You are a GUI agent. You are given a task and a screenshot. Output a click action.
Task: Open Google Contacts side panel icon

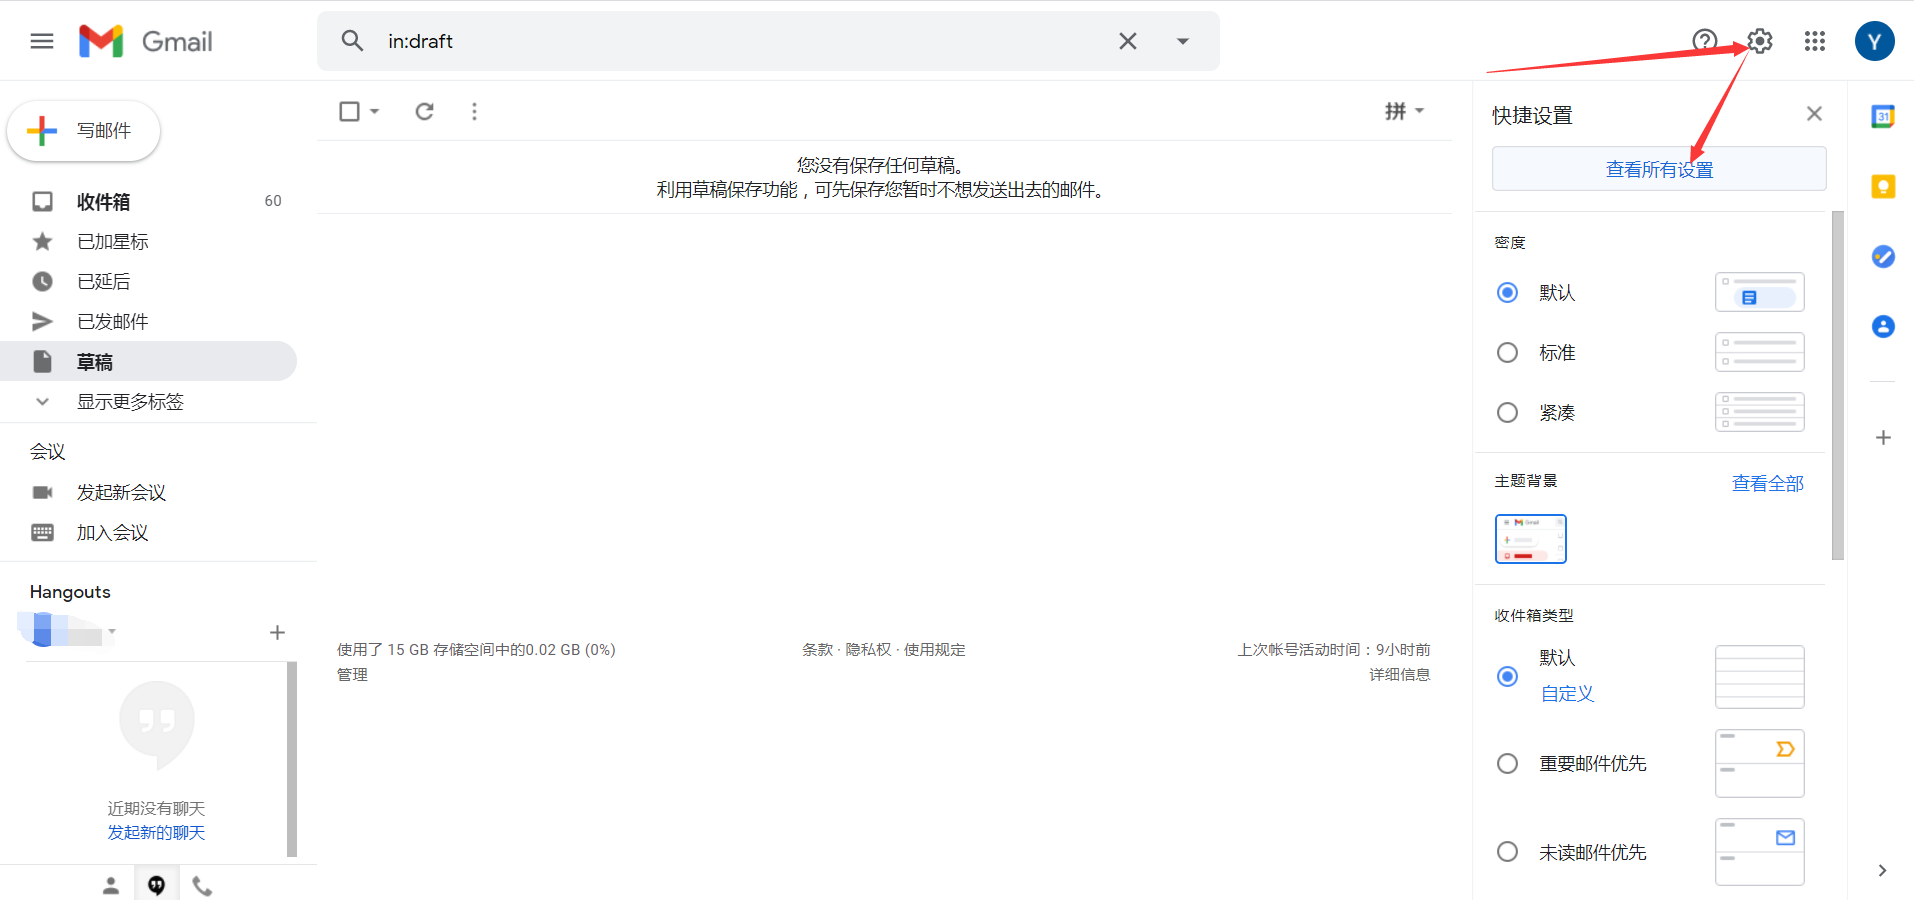point(1883,326)
